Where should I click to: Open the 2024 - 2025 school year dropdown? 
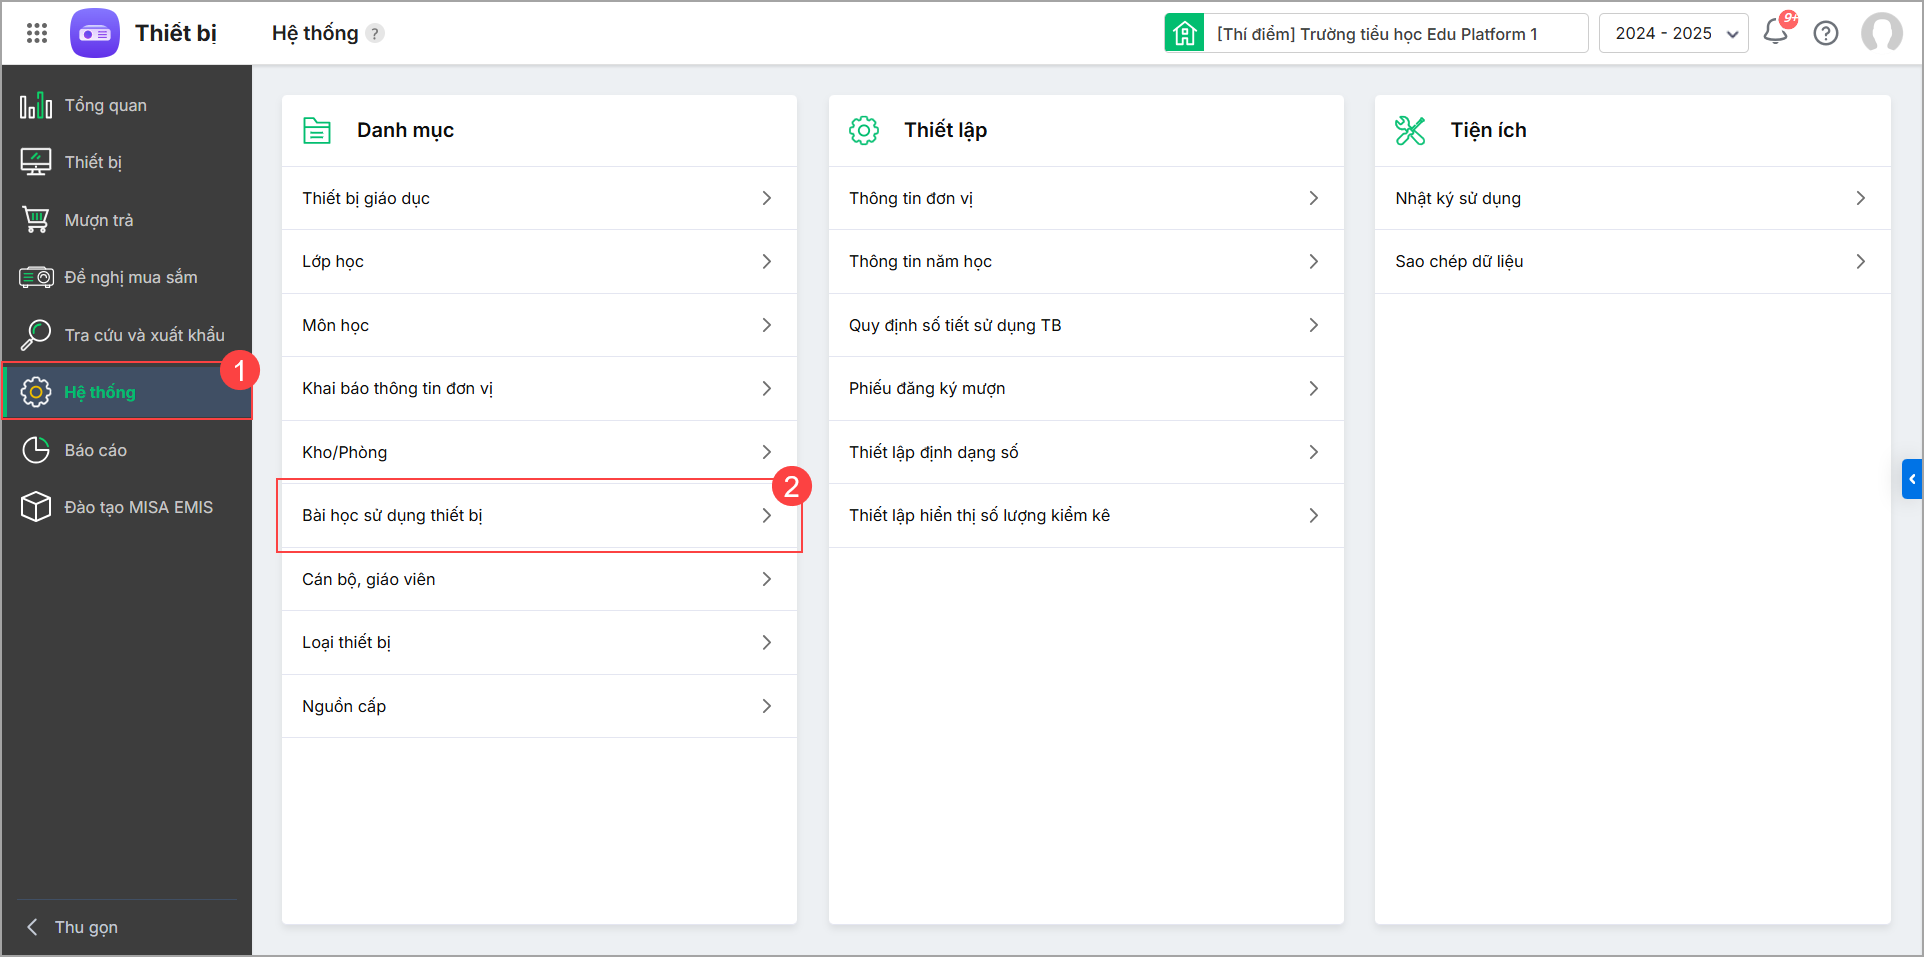point(1673,33)
